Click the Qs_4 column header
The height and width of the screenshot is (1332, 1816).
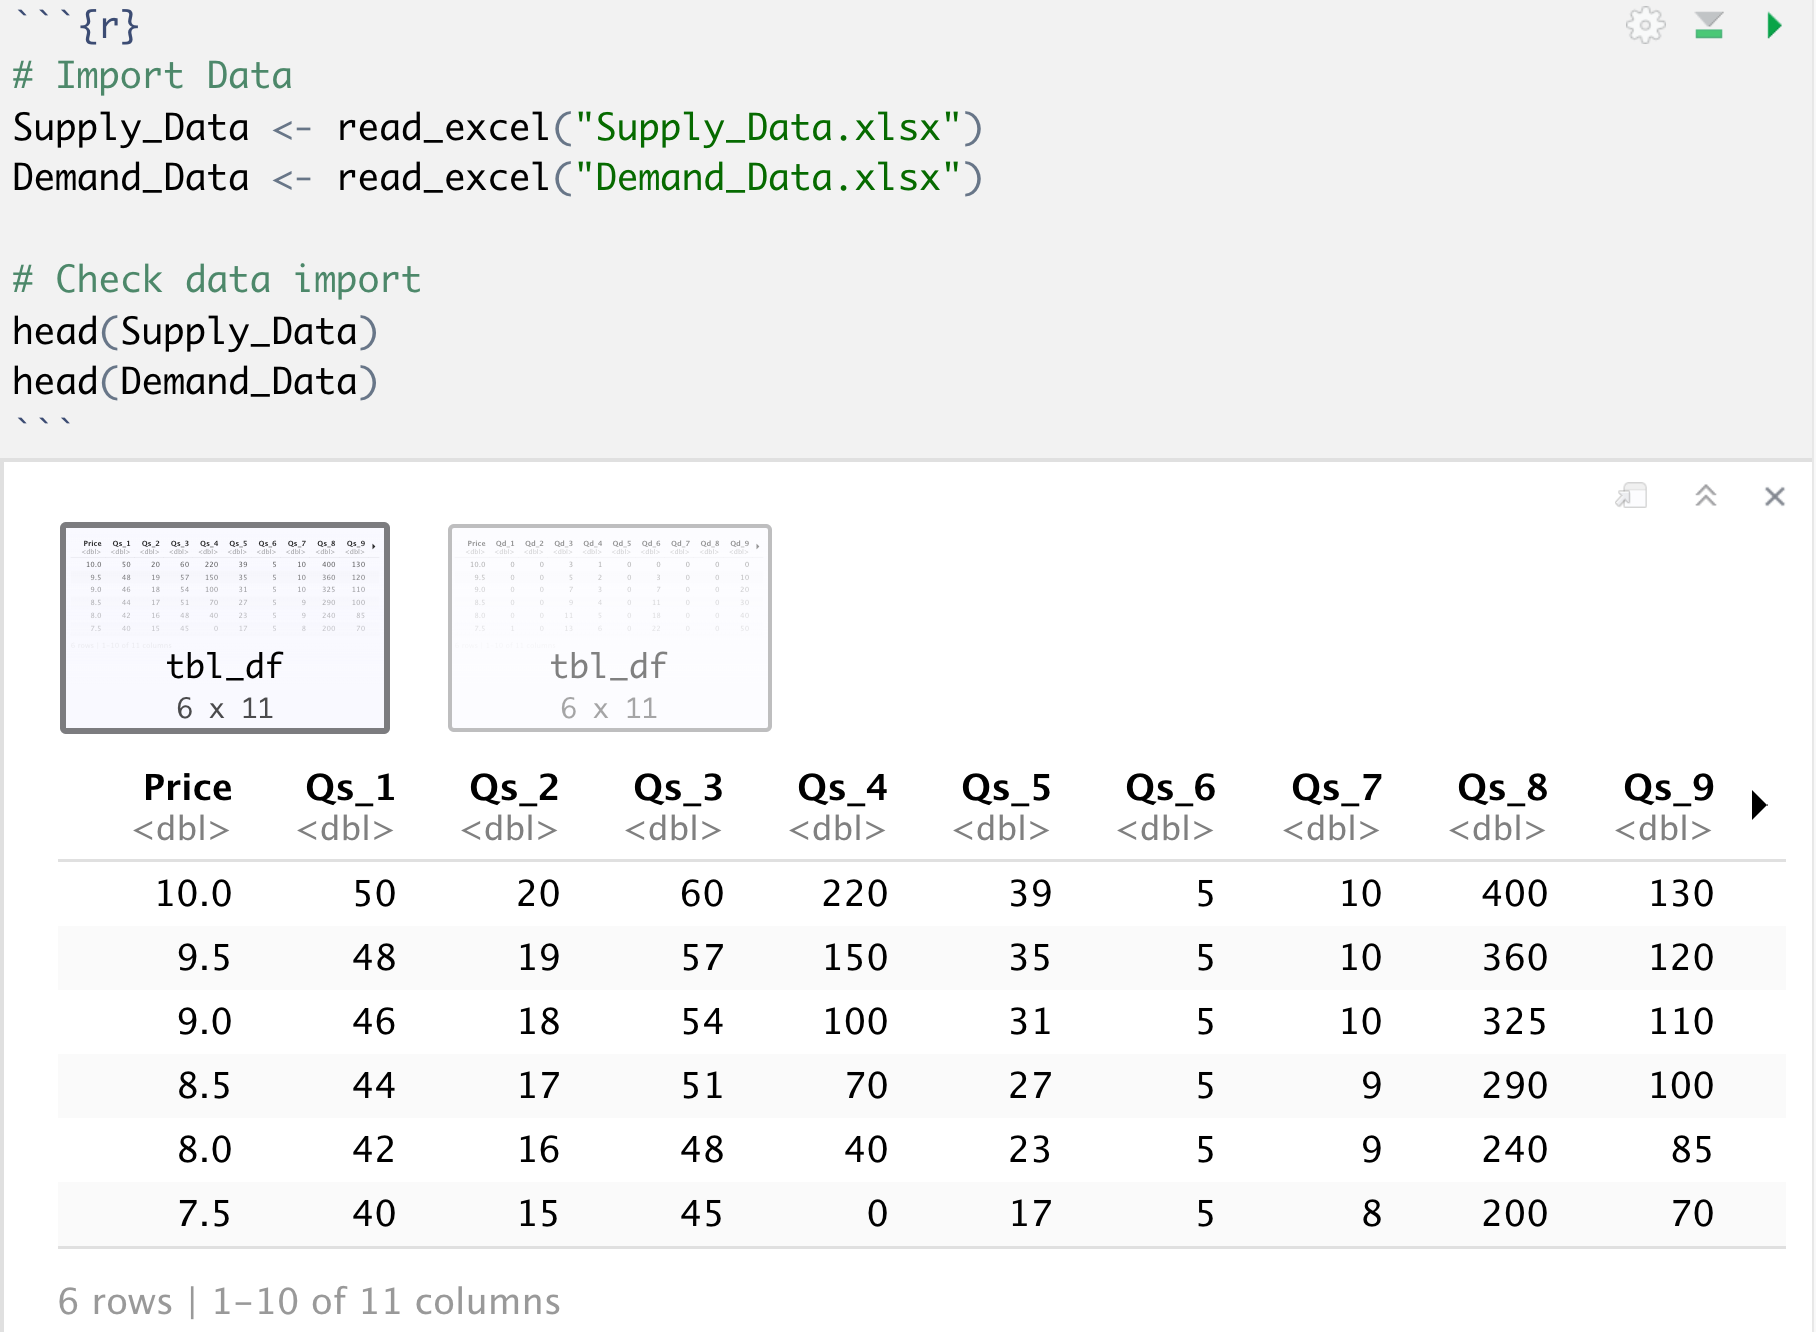coord(842,788)
